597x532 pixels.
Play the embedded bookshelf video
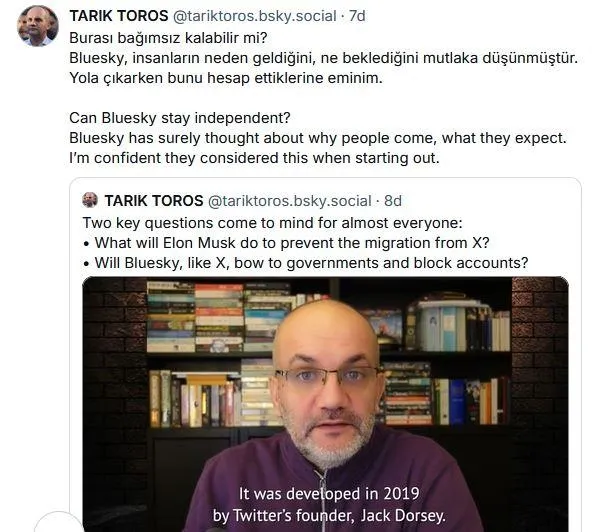click(x=326, y=404)
